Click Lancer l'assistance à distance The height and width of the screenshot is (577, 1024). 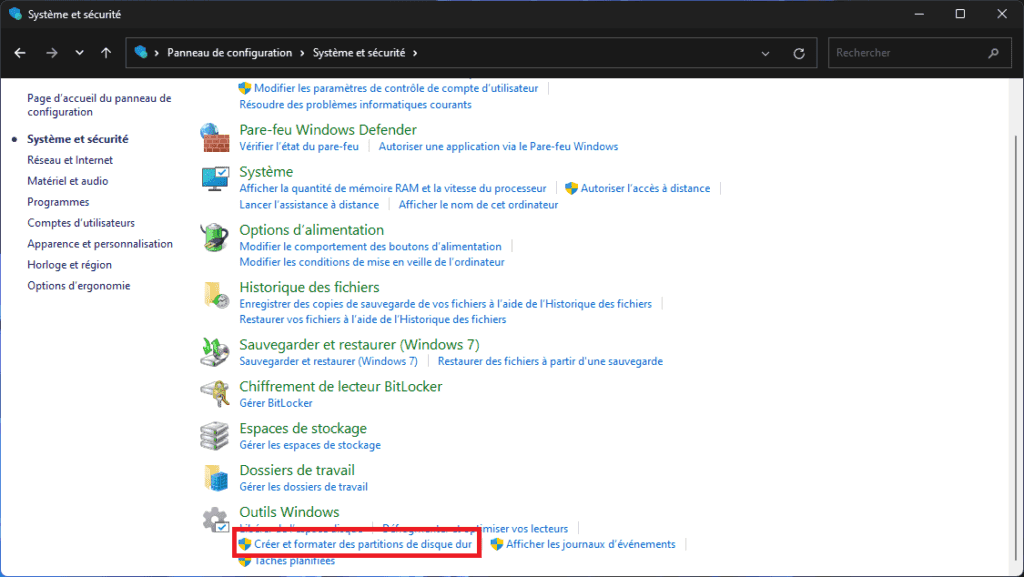coord(309,204)
